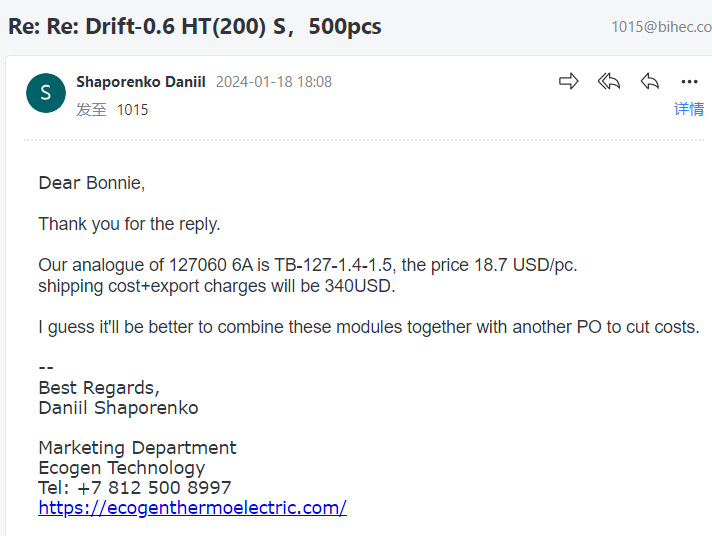
Task: Show message details via 详情 link
Action: click(x=689, y=109)
